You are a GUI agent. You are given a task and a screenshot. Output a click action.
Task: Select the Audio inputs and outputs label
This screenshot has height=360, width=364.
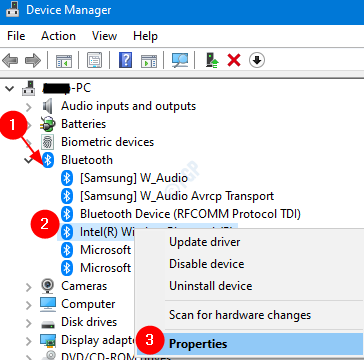coord(128,106)
